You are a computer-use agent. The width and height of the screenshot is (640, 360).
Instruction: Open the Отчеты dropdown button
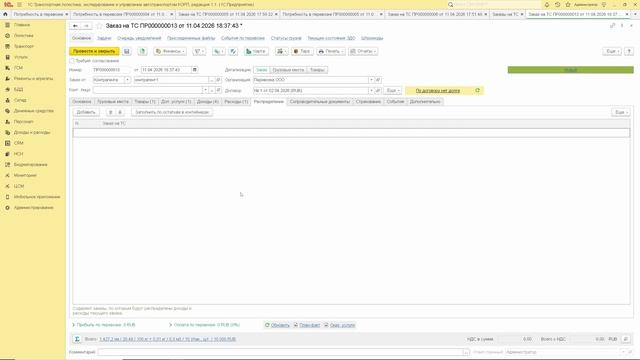tap(363, 51)
